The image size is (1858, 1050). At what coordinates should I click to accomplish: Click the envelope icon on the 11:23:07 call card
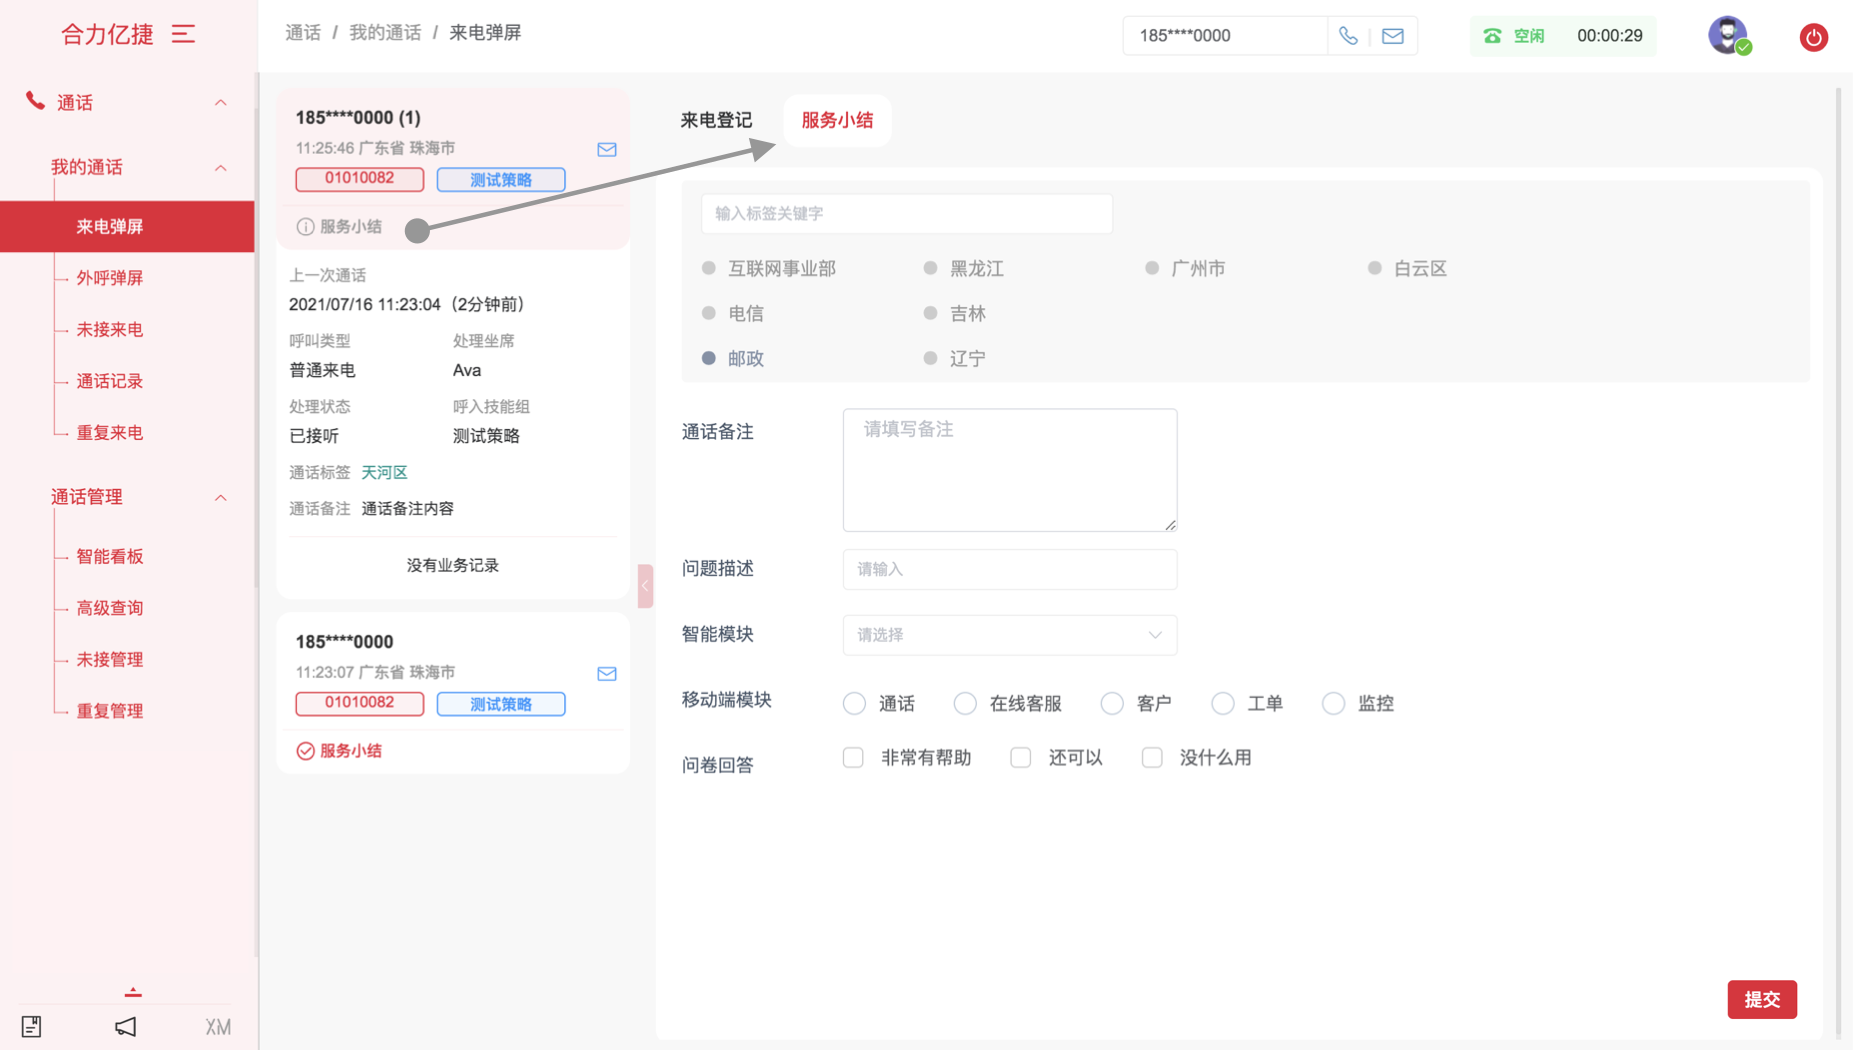(606, 673)
